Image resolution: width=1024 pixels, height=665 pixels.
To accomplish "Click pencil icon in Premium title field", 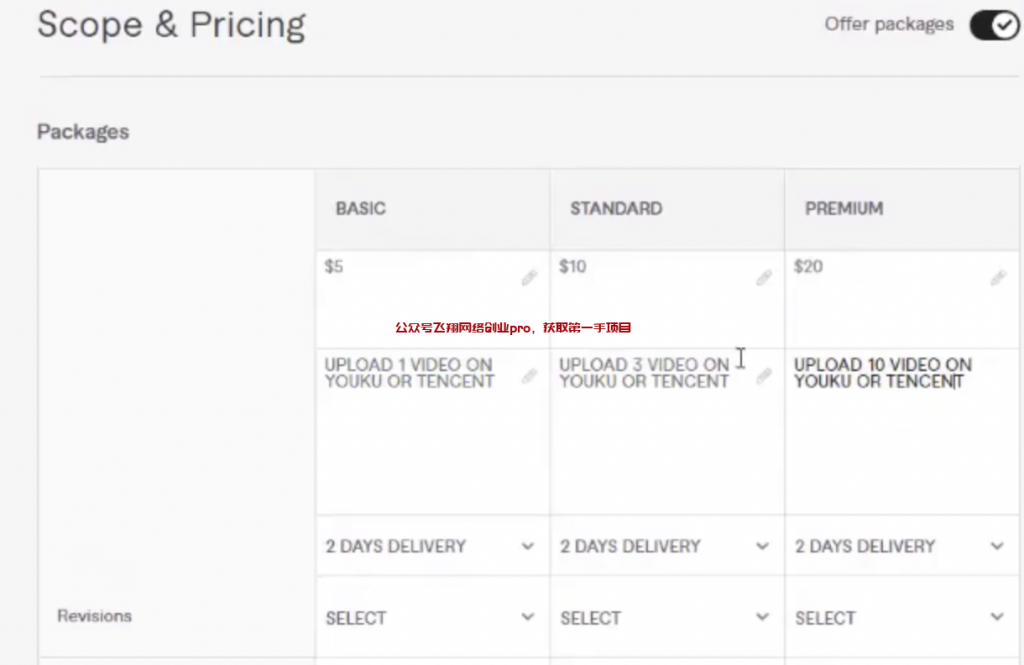I will 998,278.
